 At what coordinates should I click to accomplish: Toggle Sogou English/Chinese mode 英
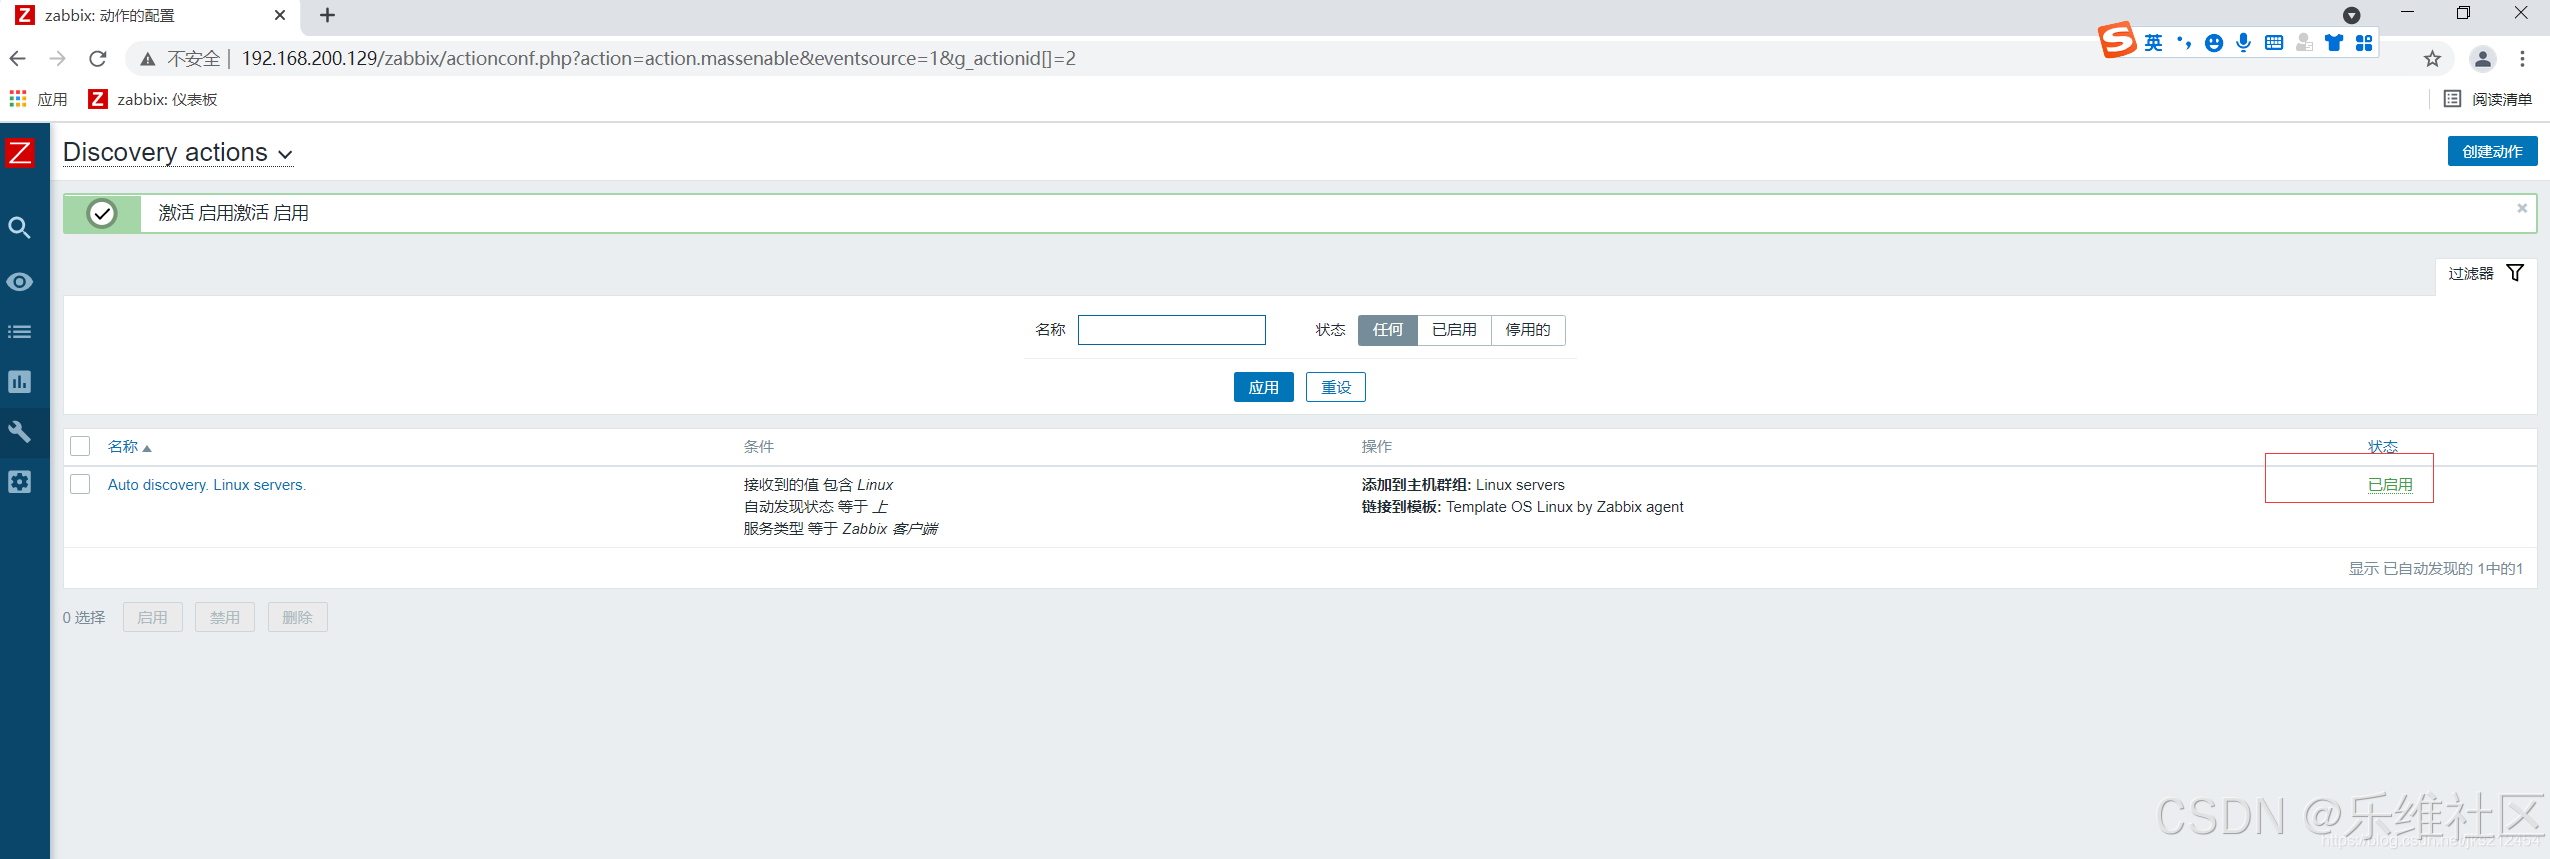click(x=2153, y=42)
